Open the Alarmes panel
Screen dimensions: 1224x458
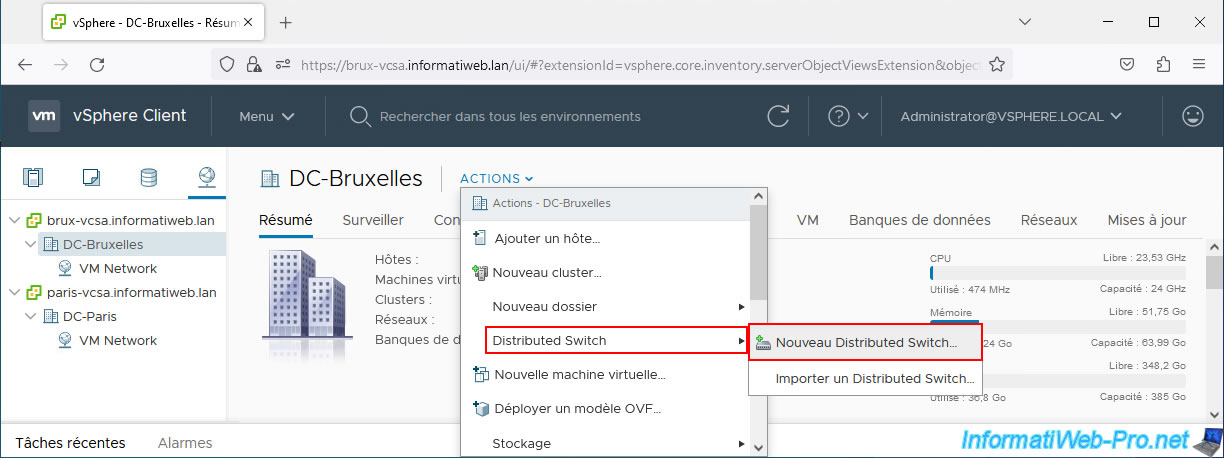(x=185, y=442)
